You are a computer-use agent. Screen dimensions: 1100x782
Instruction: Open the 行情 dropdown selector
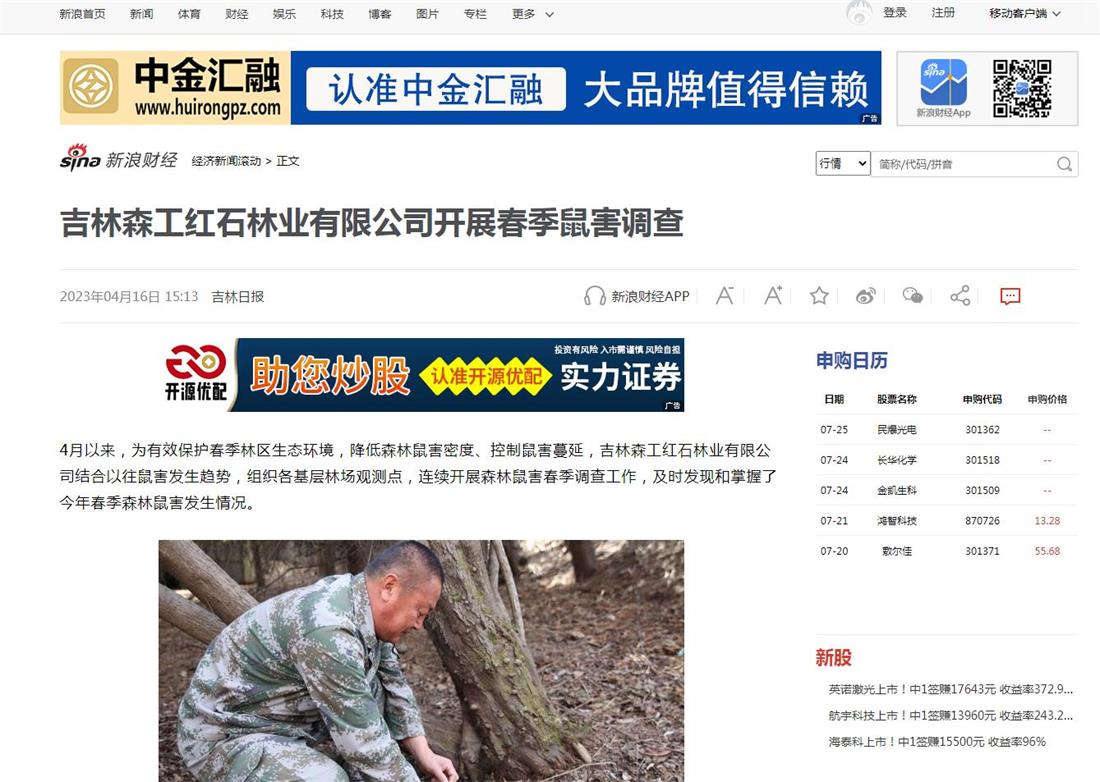(843, 163)
